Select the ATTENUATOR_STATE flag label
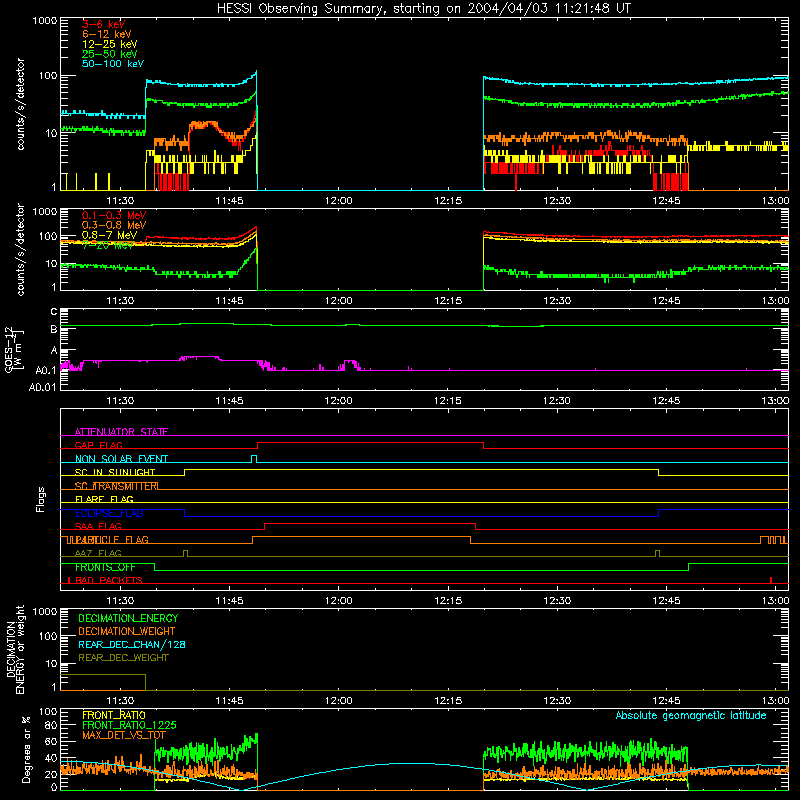800x800 pixels. pos(121,432)
